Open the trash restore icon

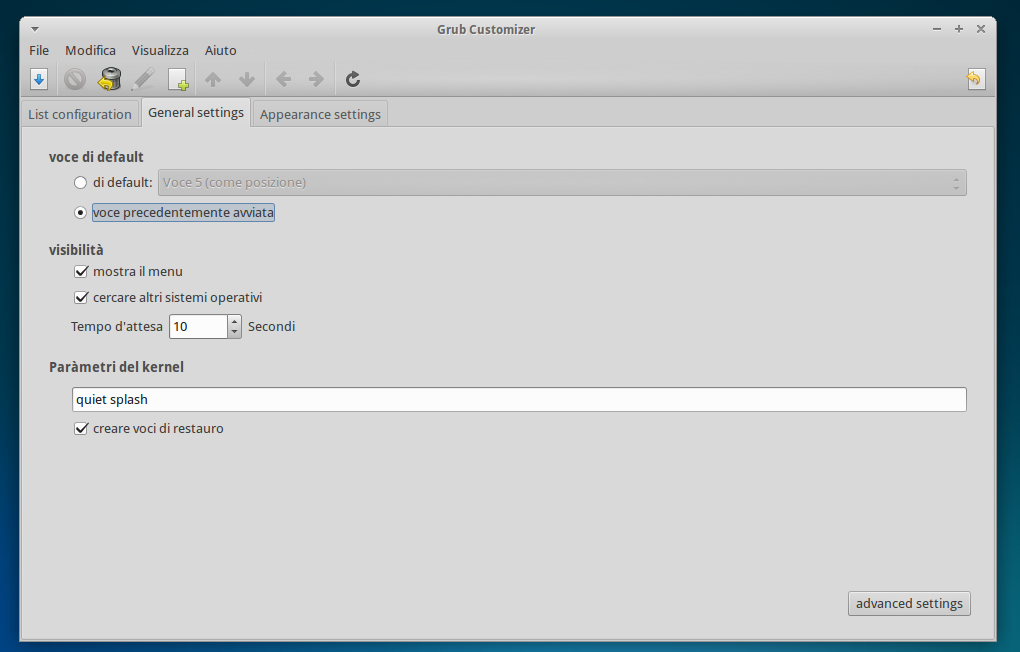(x=109, y=79)
